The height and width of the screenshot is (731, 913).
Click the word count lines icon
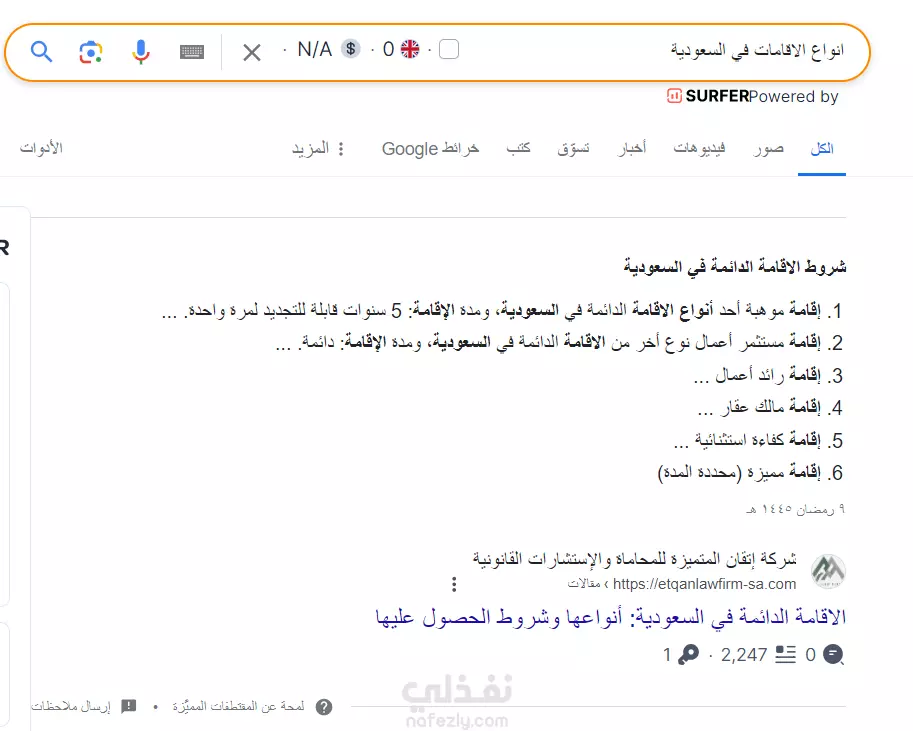point(785,655)
